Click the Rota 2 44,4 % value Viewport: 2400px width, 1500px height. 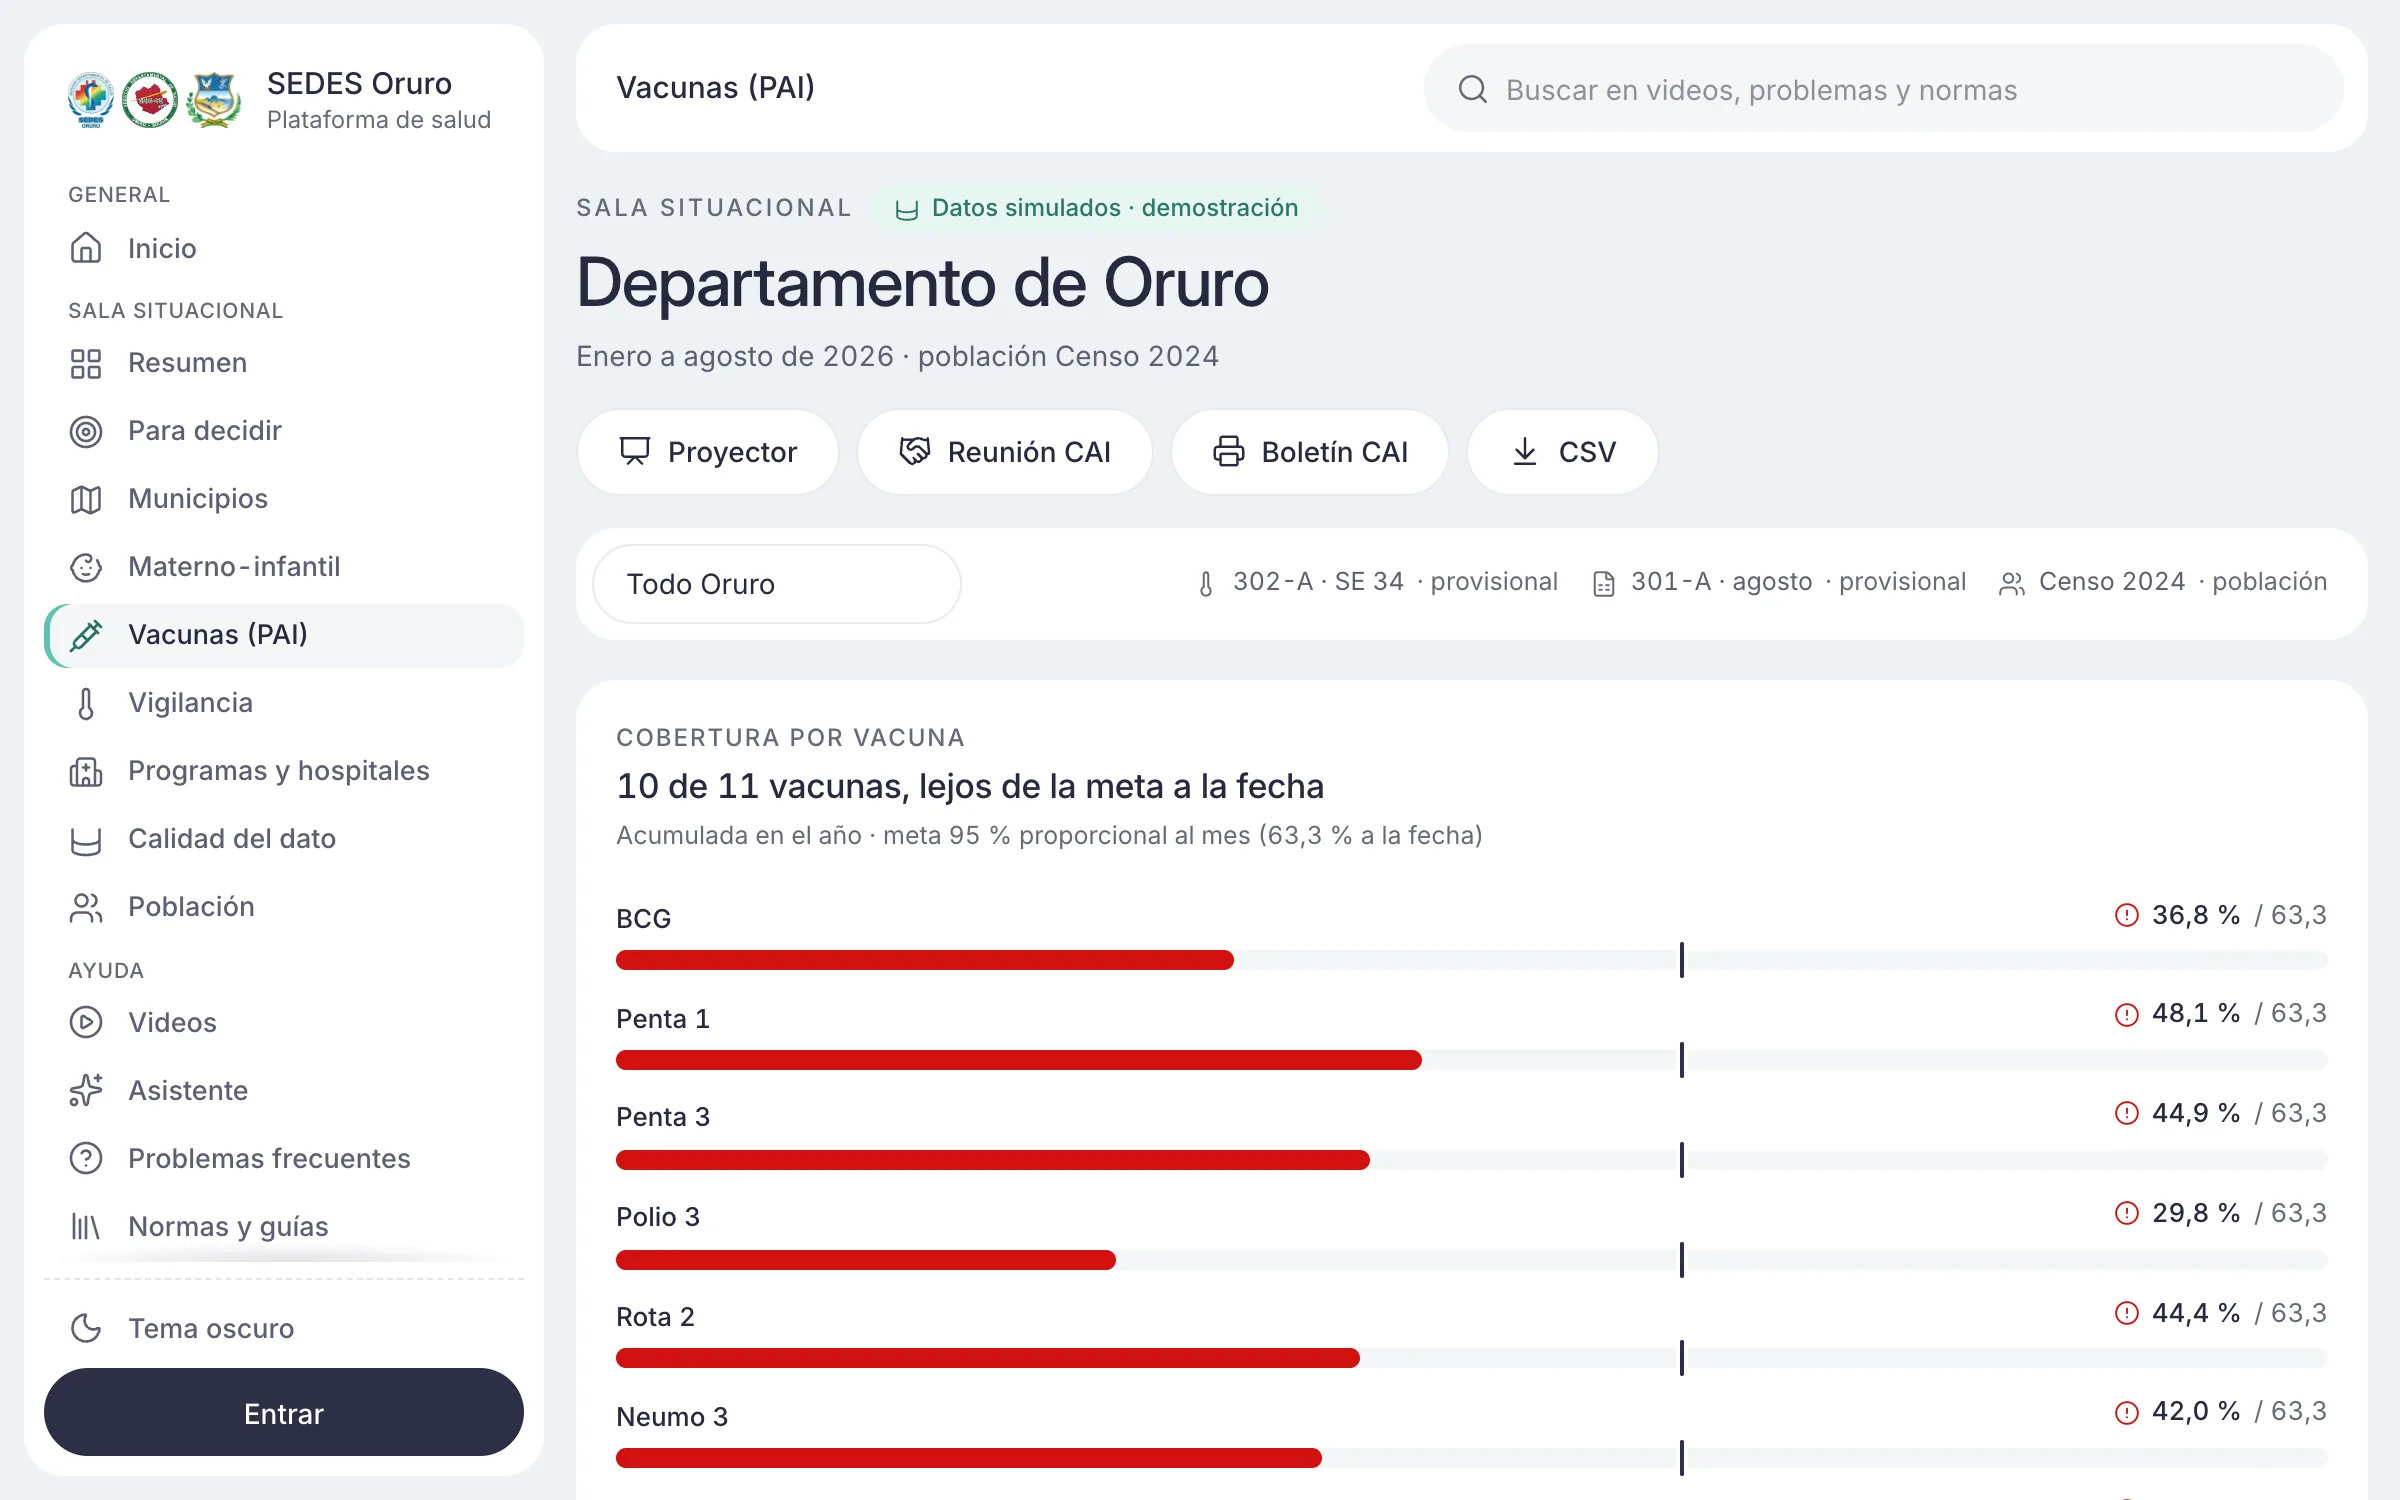point(2196,1313)
